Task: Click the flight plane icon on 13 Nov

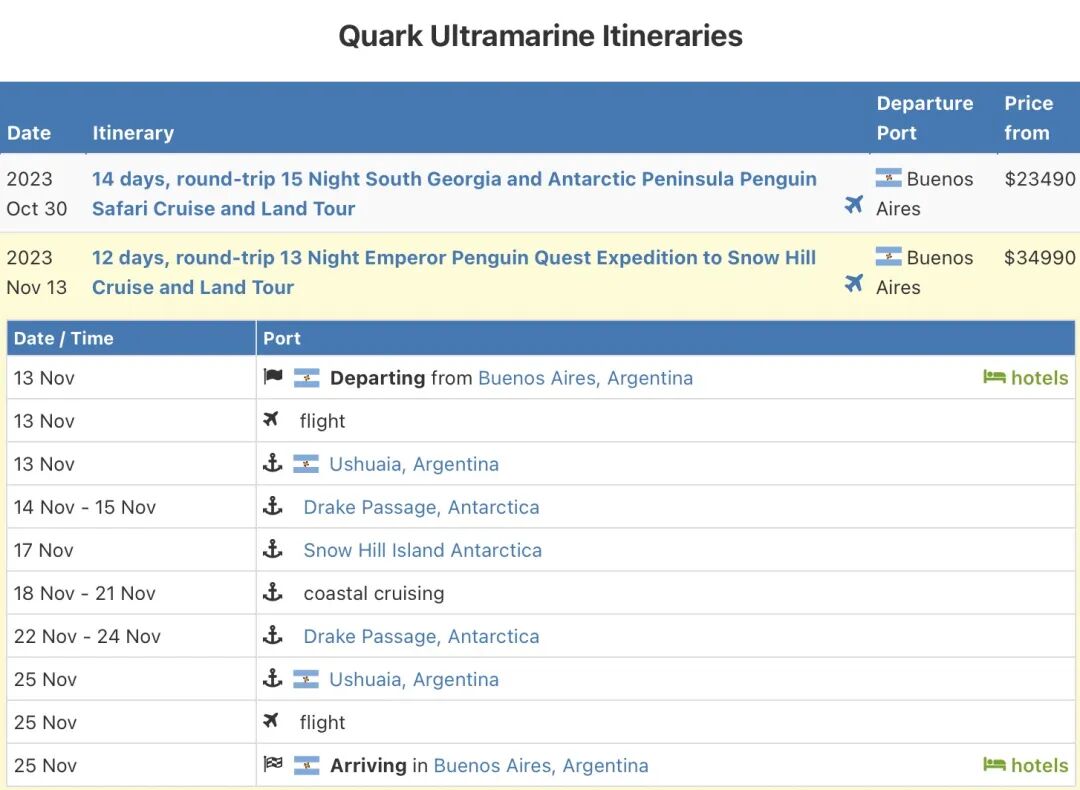Action: (x=271, y=419)
